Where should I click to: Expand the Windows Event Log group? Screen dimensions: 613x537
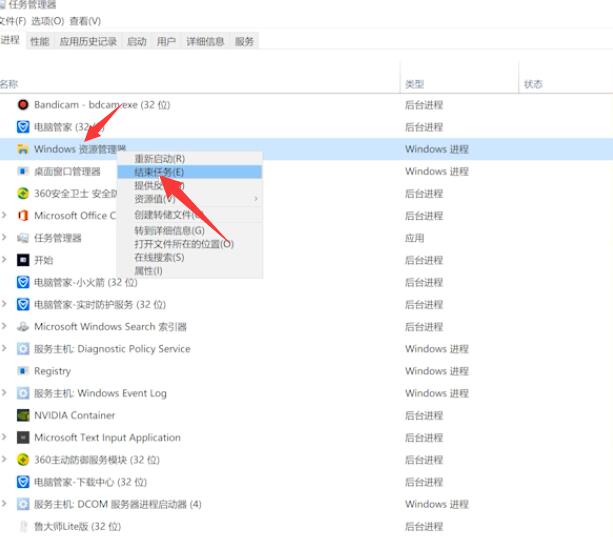(4, 392)
